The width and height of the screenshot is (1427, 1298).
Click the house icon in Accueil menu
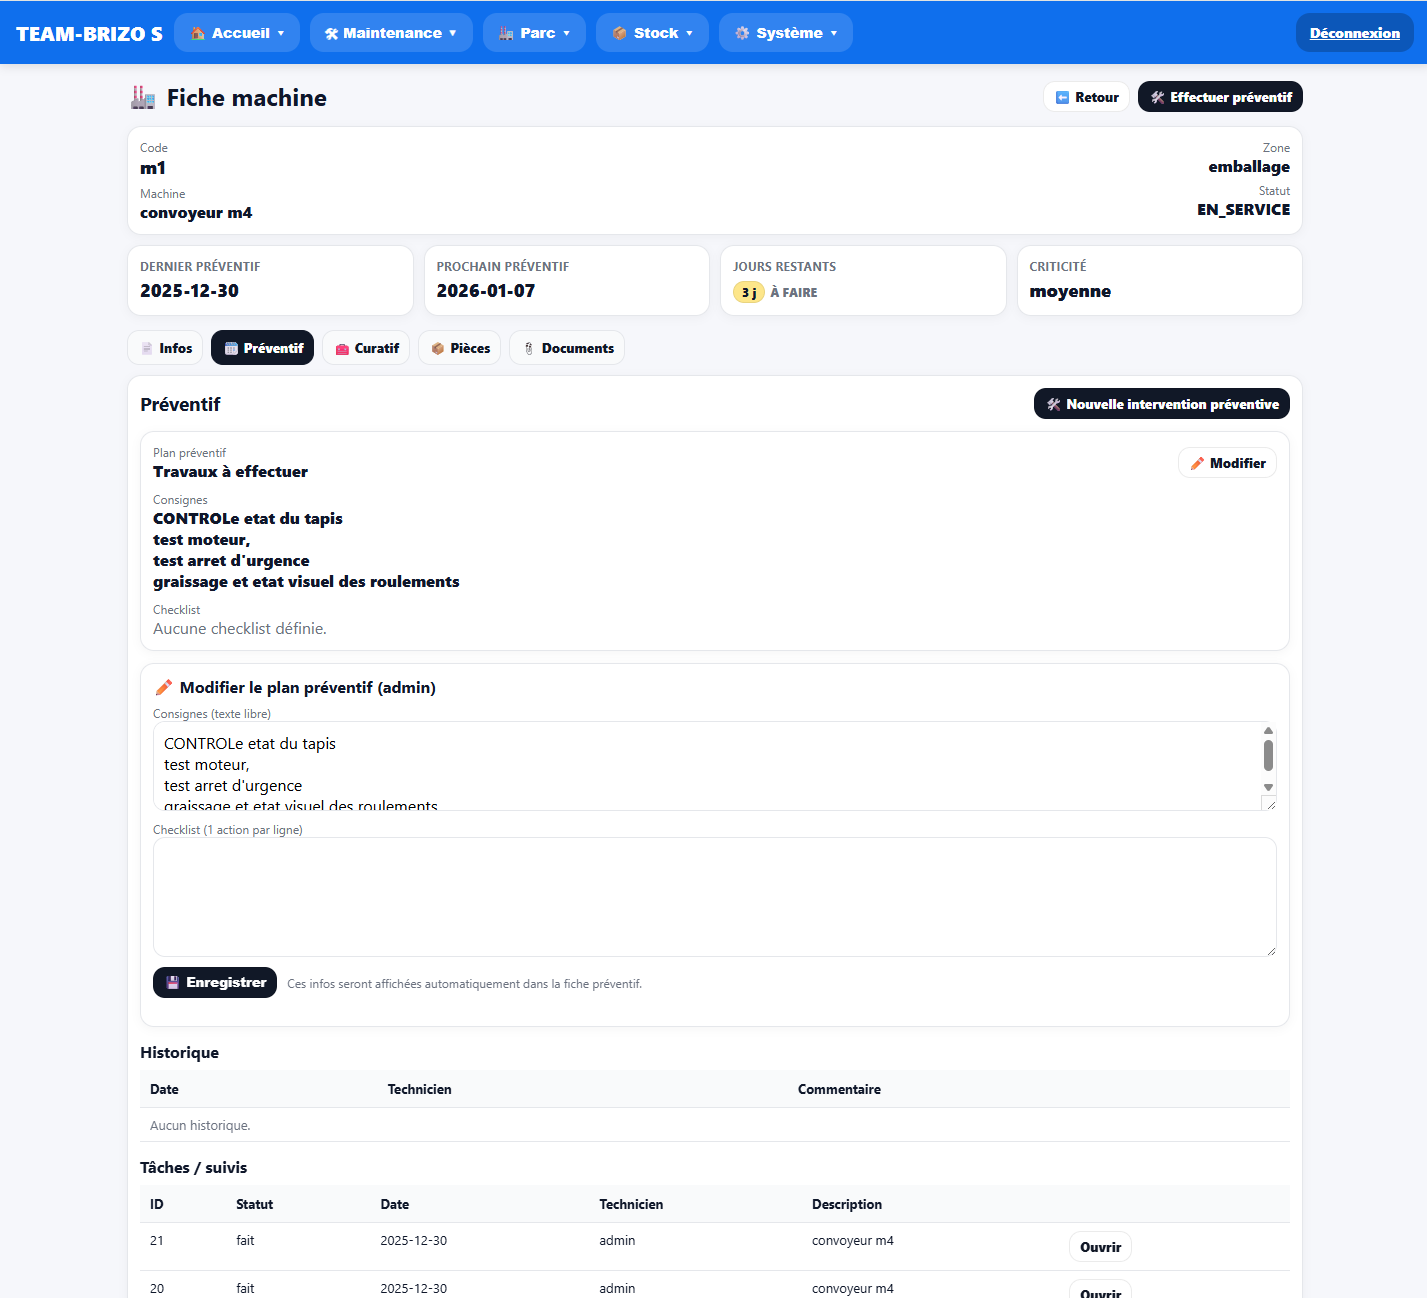click(198, 33)
